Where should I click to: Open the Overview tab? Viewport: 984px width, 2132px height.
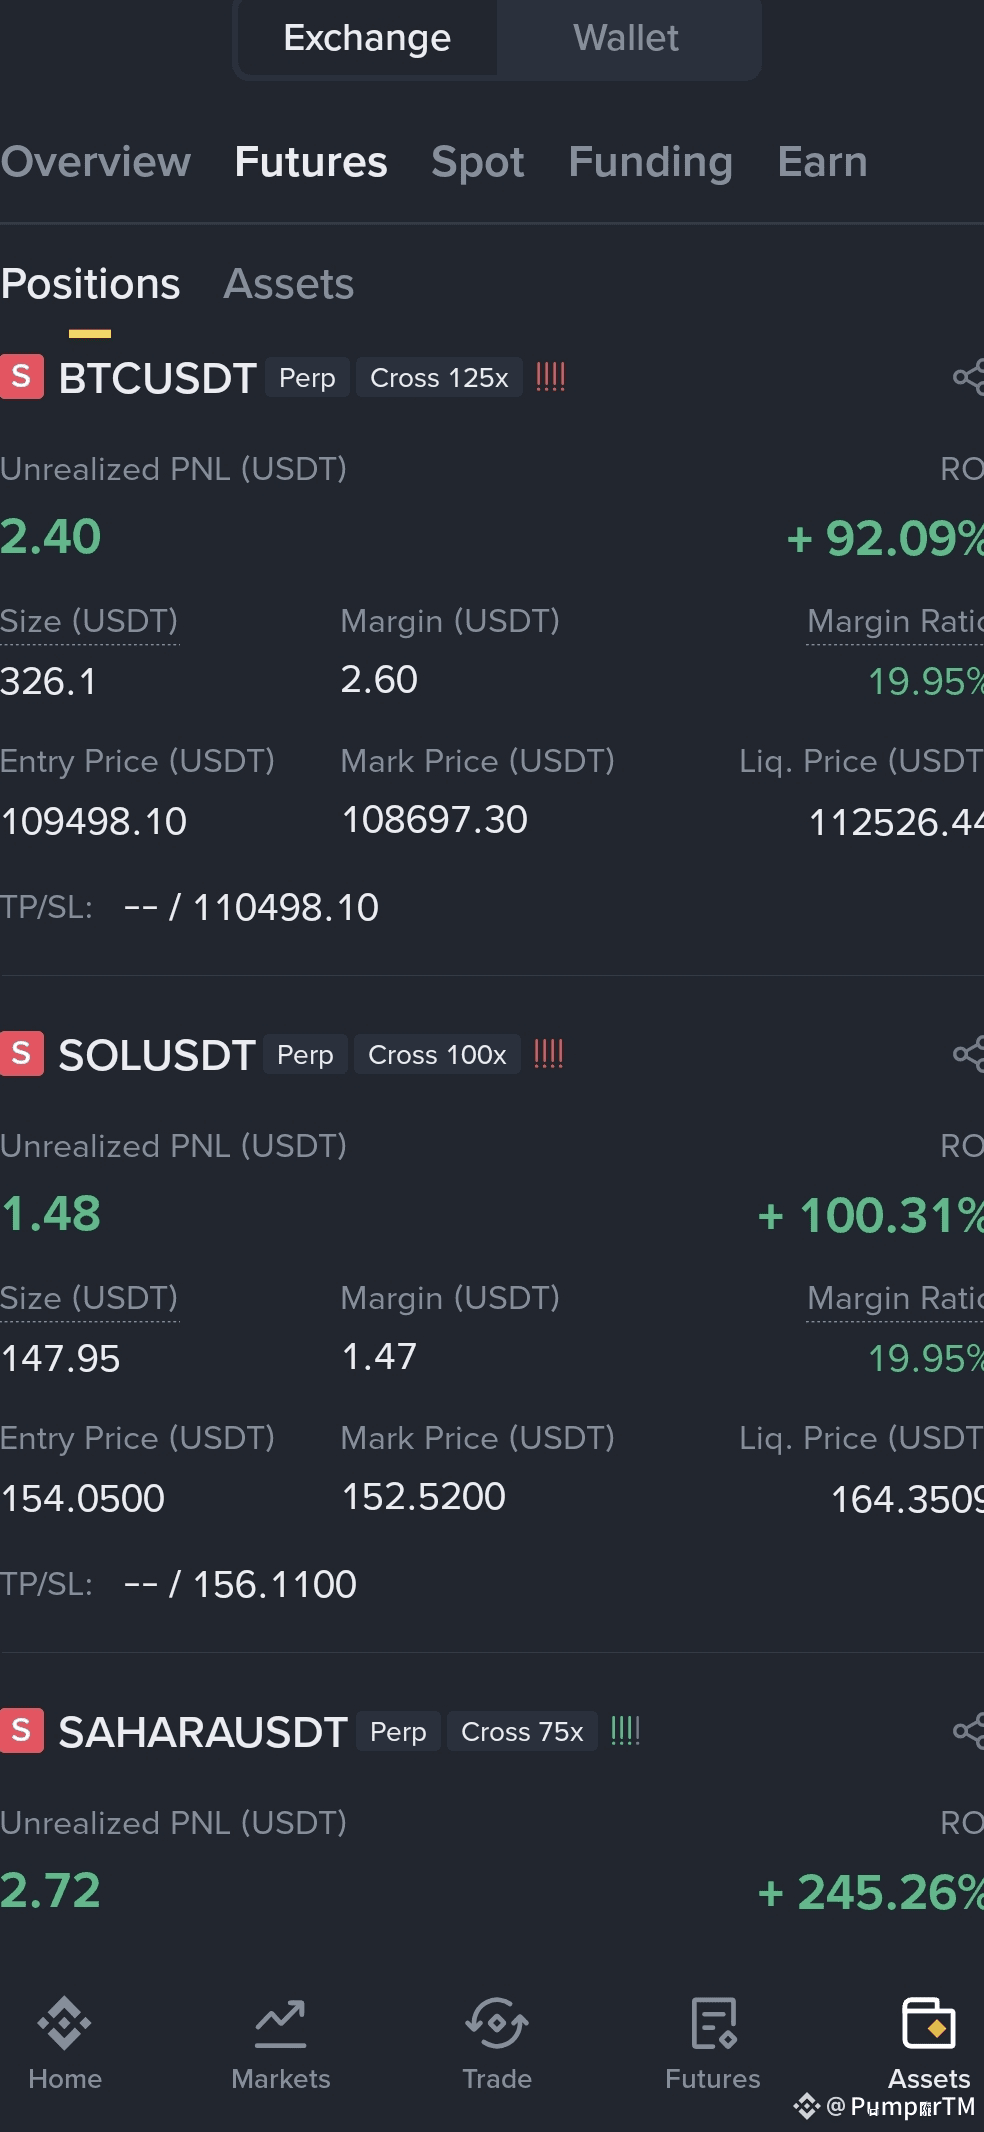click(95, 162)
